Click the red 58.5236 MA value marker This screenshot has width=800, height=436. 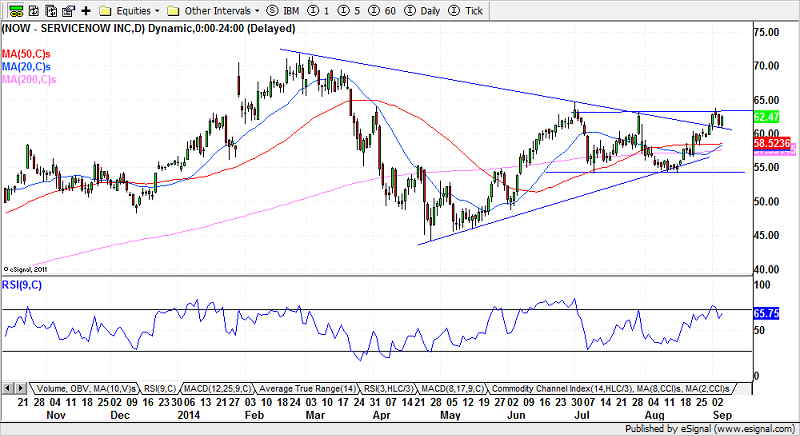tap(772, 143)
